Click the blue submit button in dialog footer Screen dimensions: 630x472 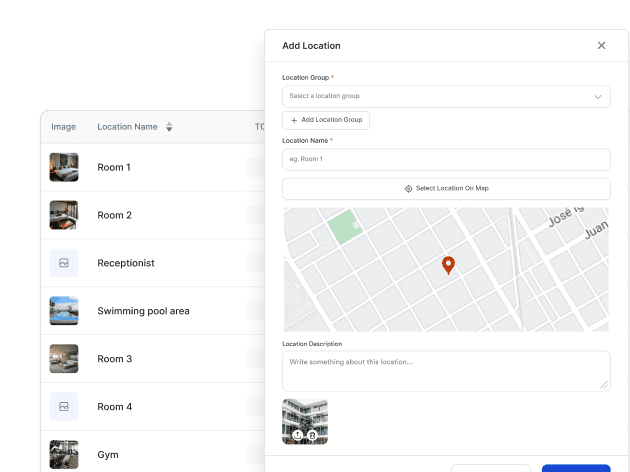click(576, 467)
